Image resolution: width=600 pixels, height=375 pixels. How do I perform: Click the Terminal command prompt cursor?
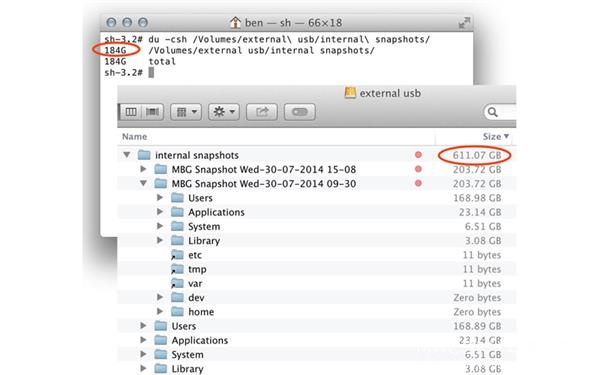click(x=151, y=72)
